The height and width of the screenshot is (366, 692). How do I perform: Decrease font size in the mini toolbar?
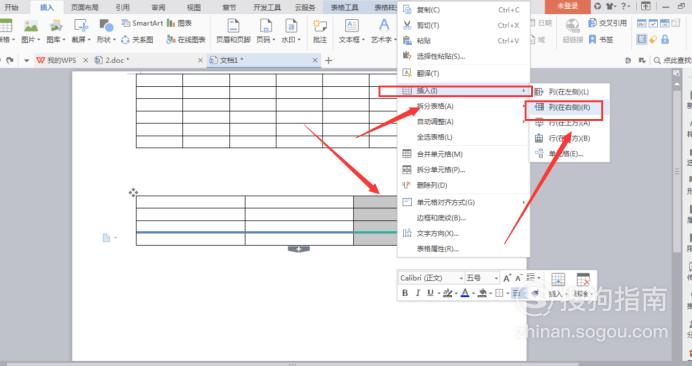[519, 278]
